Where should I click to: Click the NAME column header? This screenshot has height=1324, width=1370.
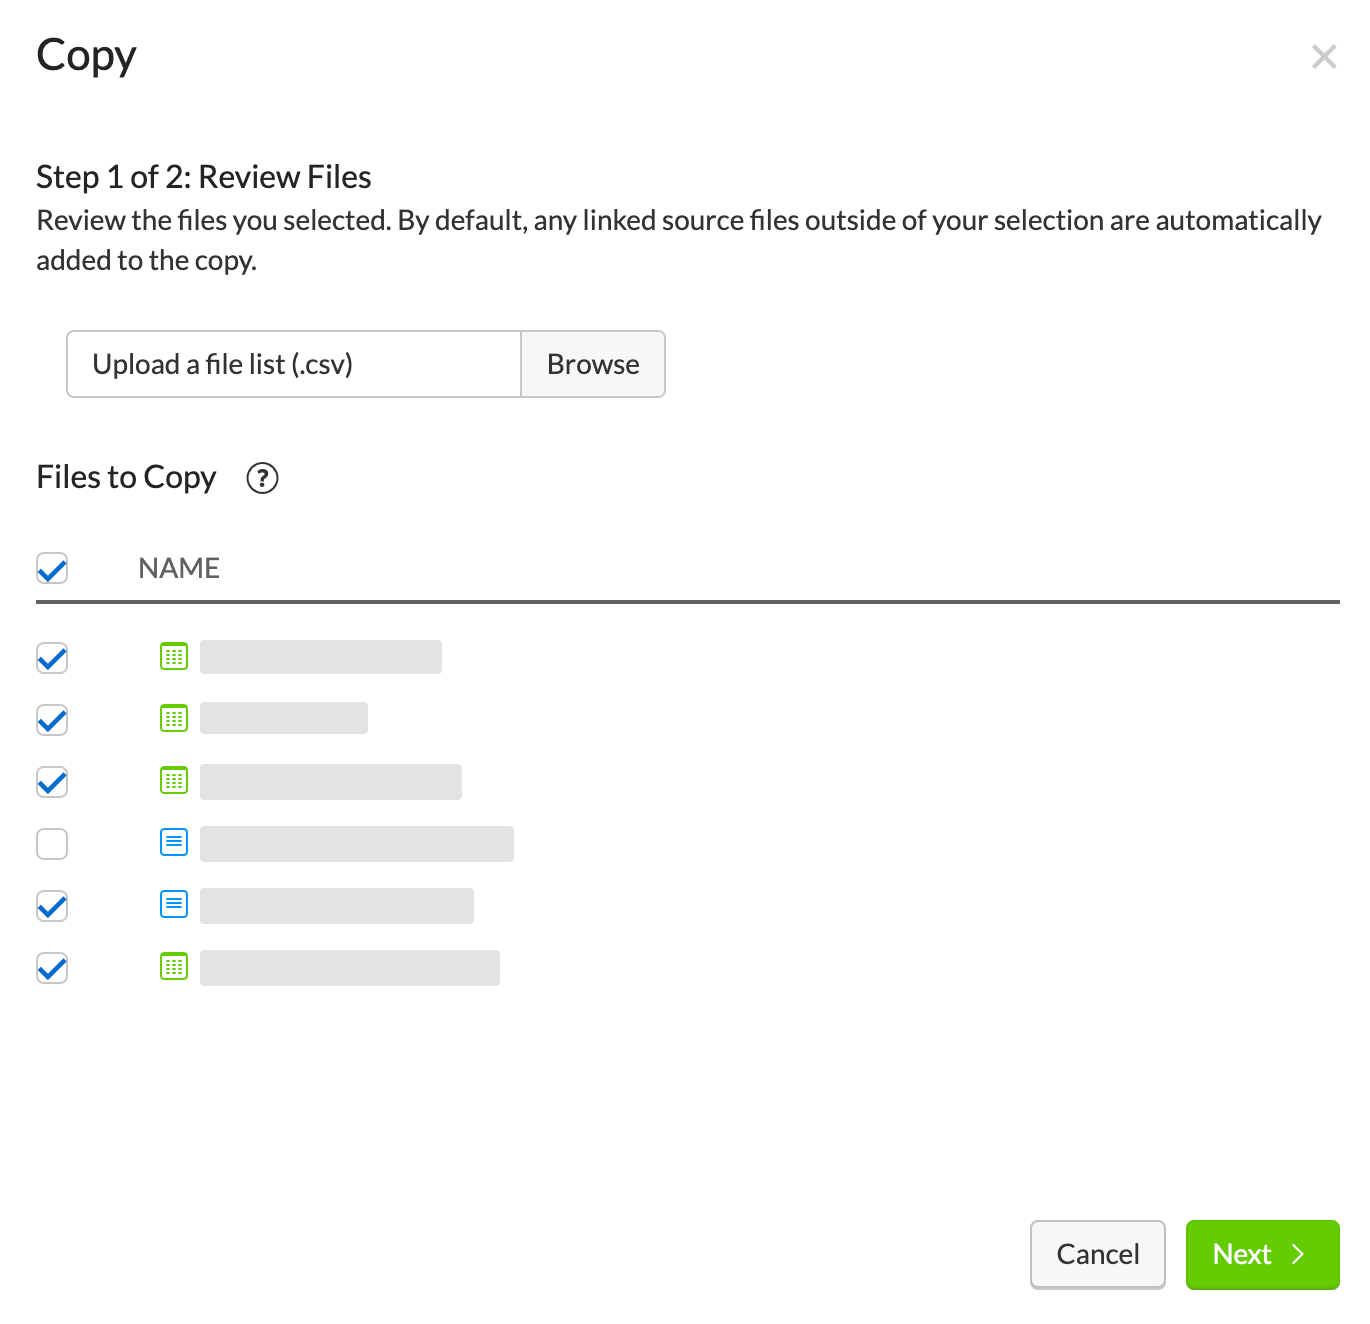179,568
